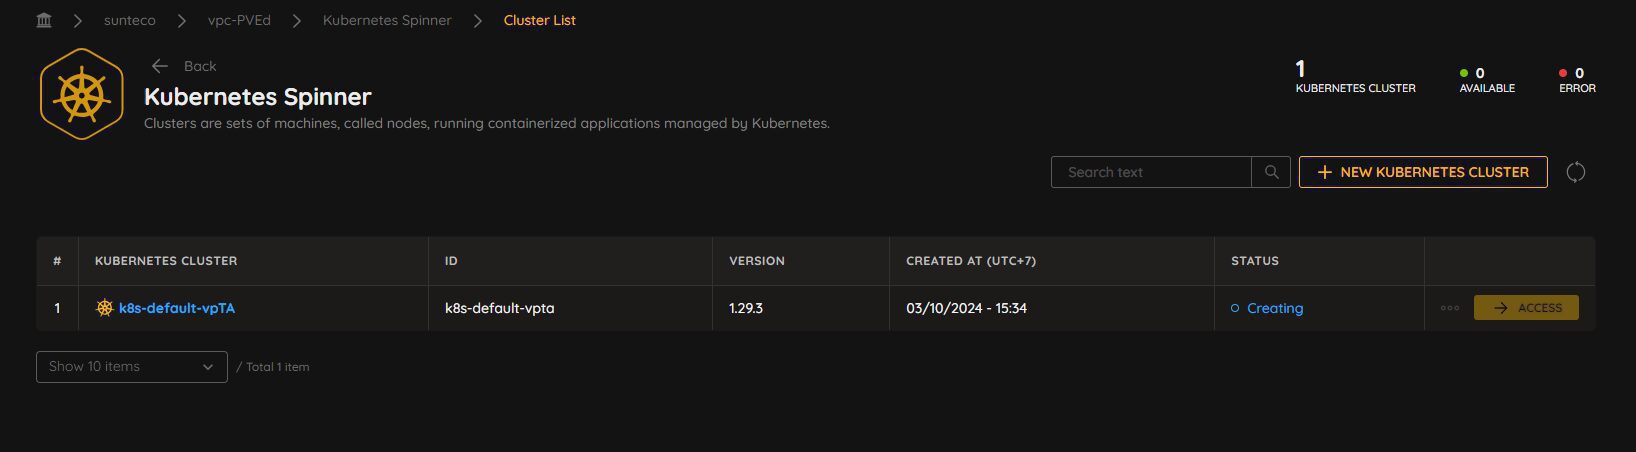Click New Kubernetes Cluster button
The height and width of the screenshot is (452, 1636).
point(1423,172)
